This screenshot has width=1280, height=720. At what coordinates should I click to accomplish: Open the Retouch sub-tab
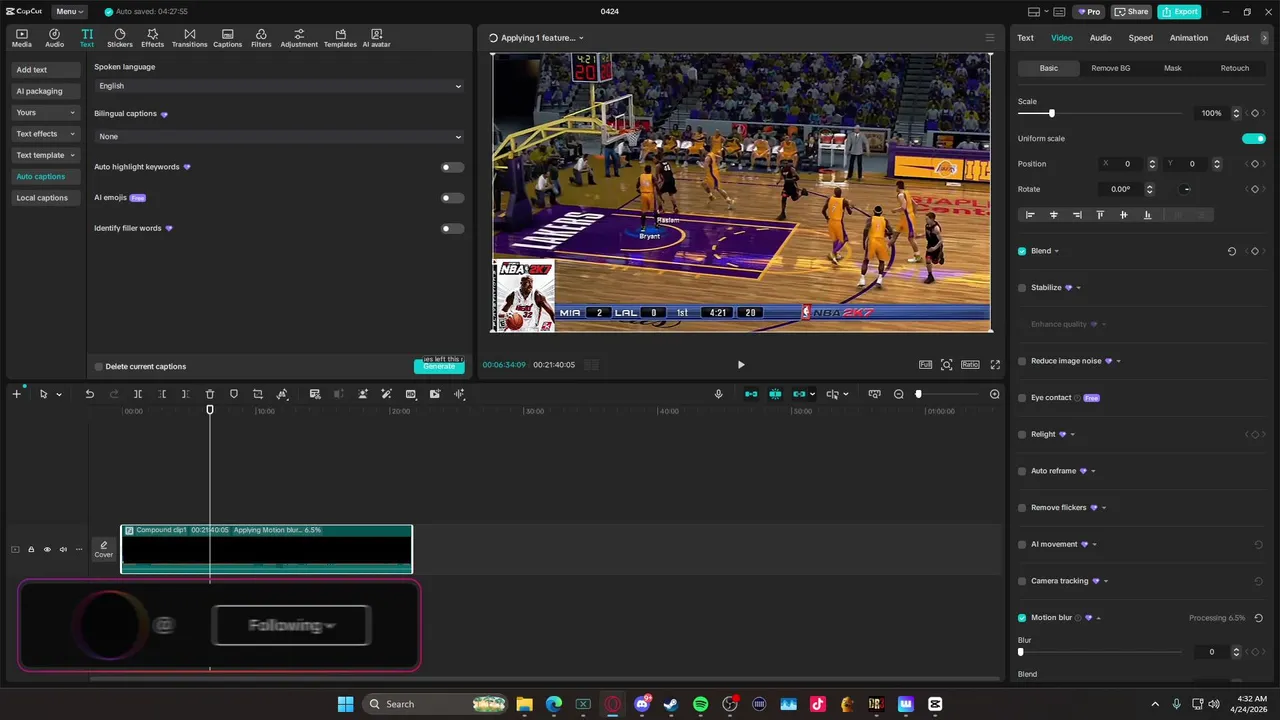pos(1234,68)
